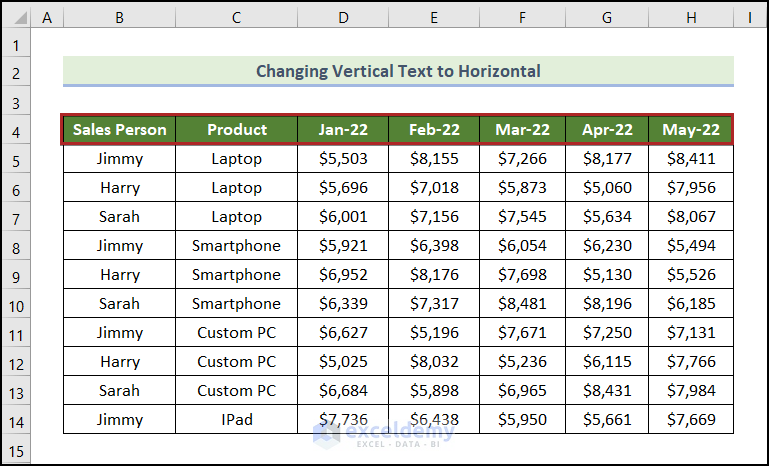Image resolution: width=769 pixels, height=466 pixels.
Task: Click the column H header
Action: coord(690,16)
